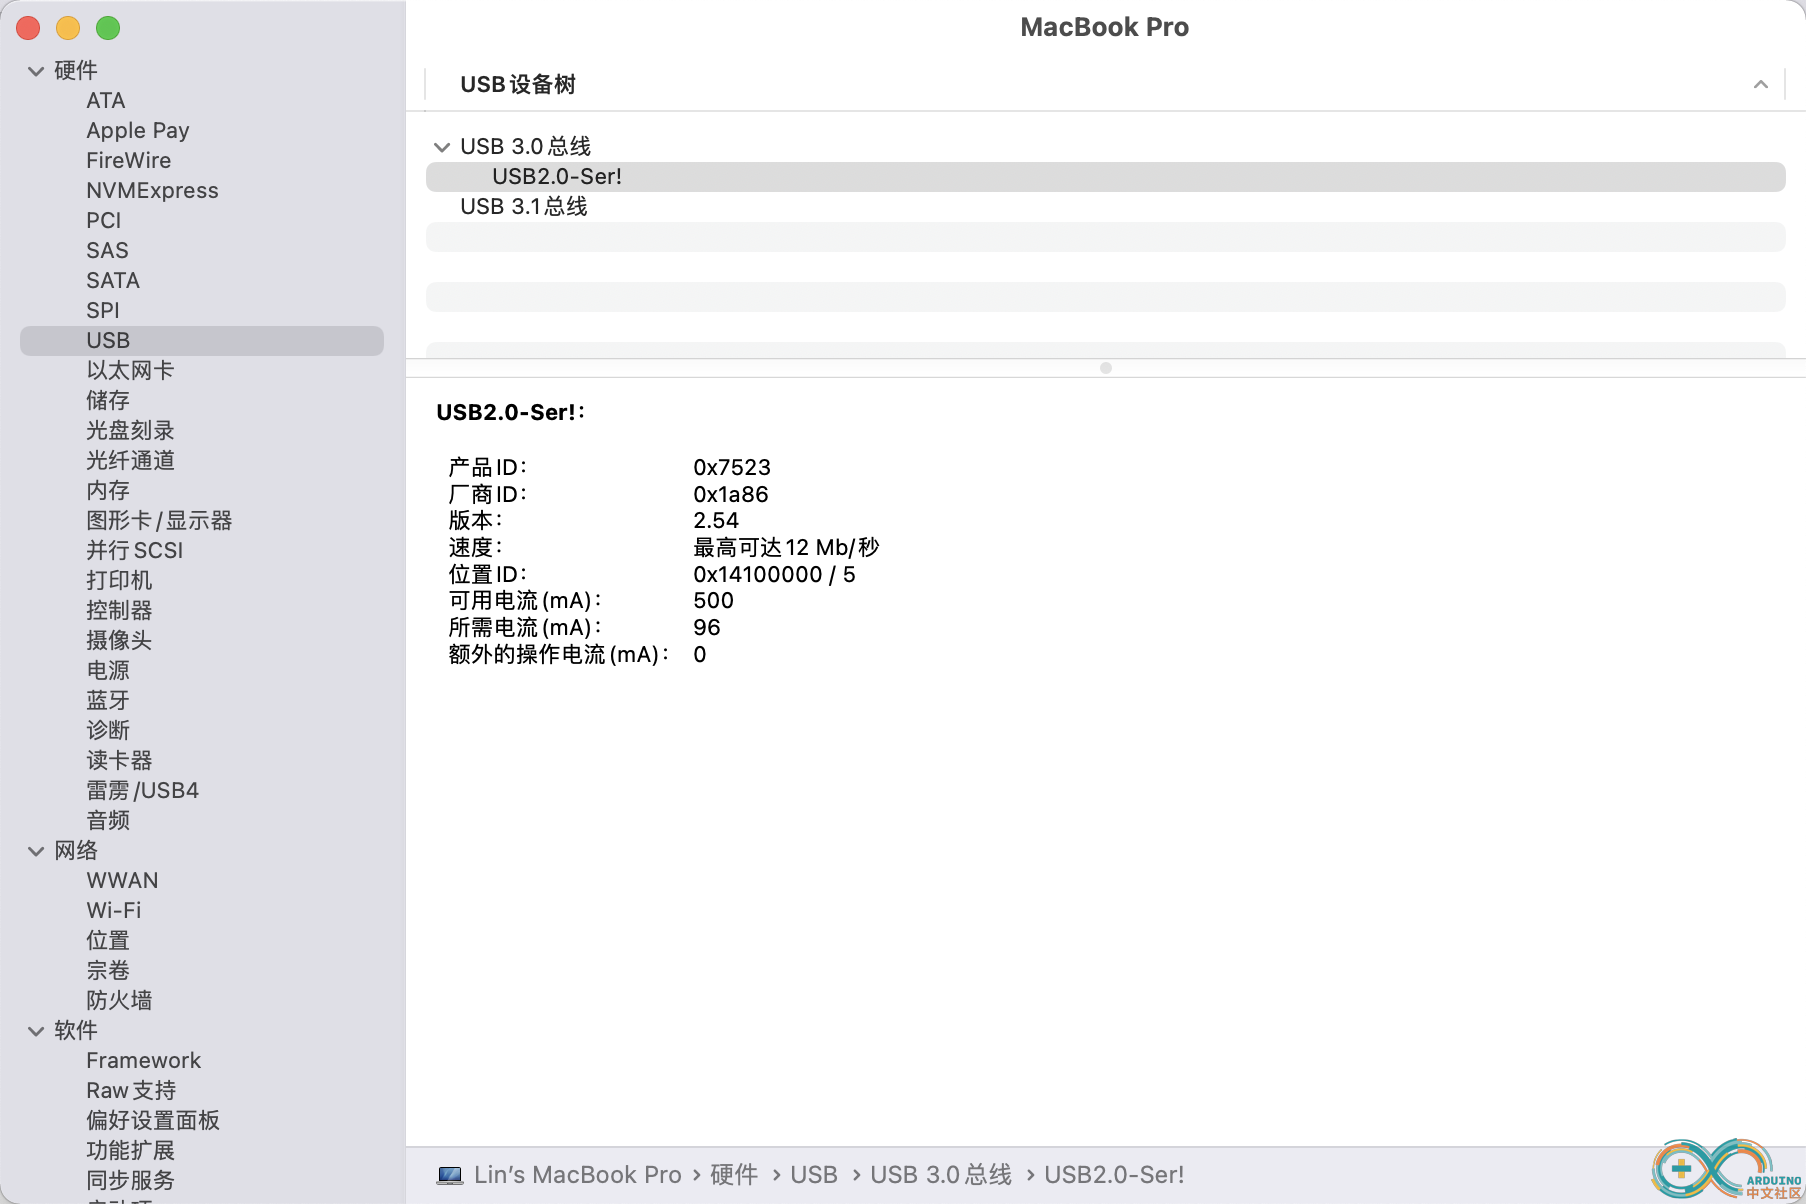Screen dimensions: 1806x1204
Task: Select ATA in the sidebar
Action: [106, 101]
